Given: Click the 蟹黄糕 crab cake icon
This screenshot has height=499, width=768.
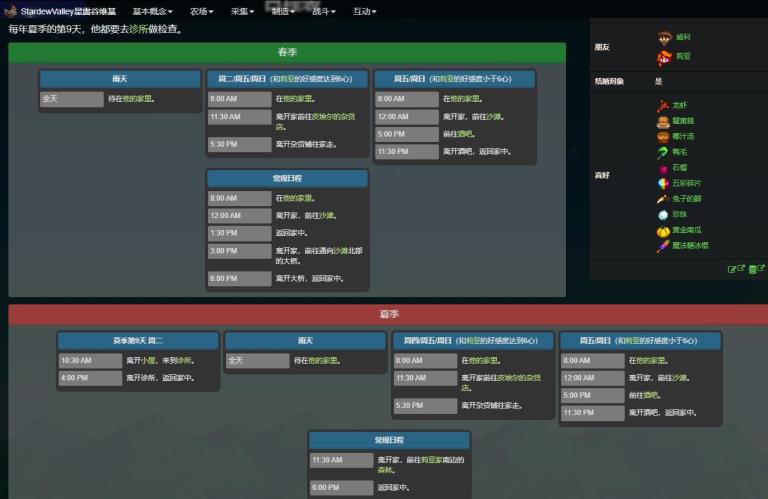Looking at the screenshot, I should 663,121.
